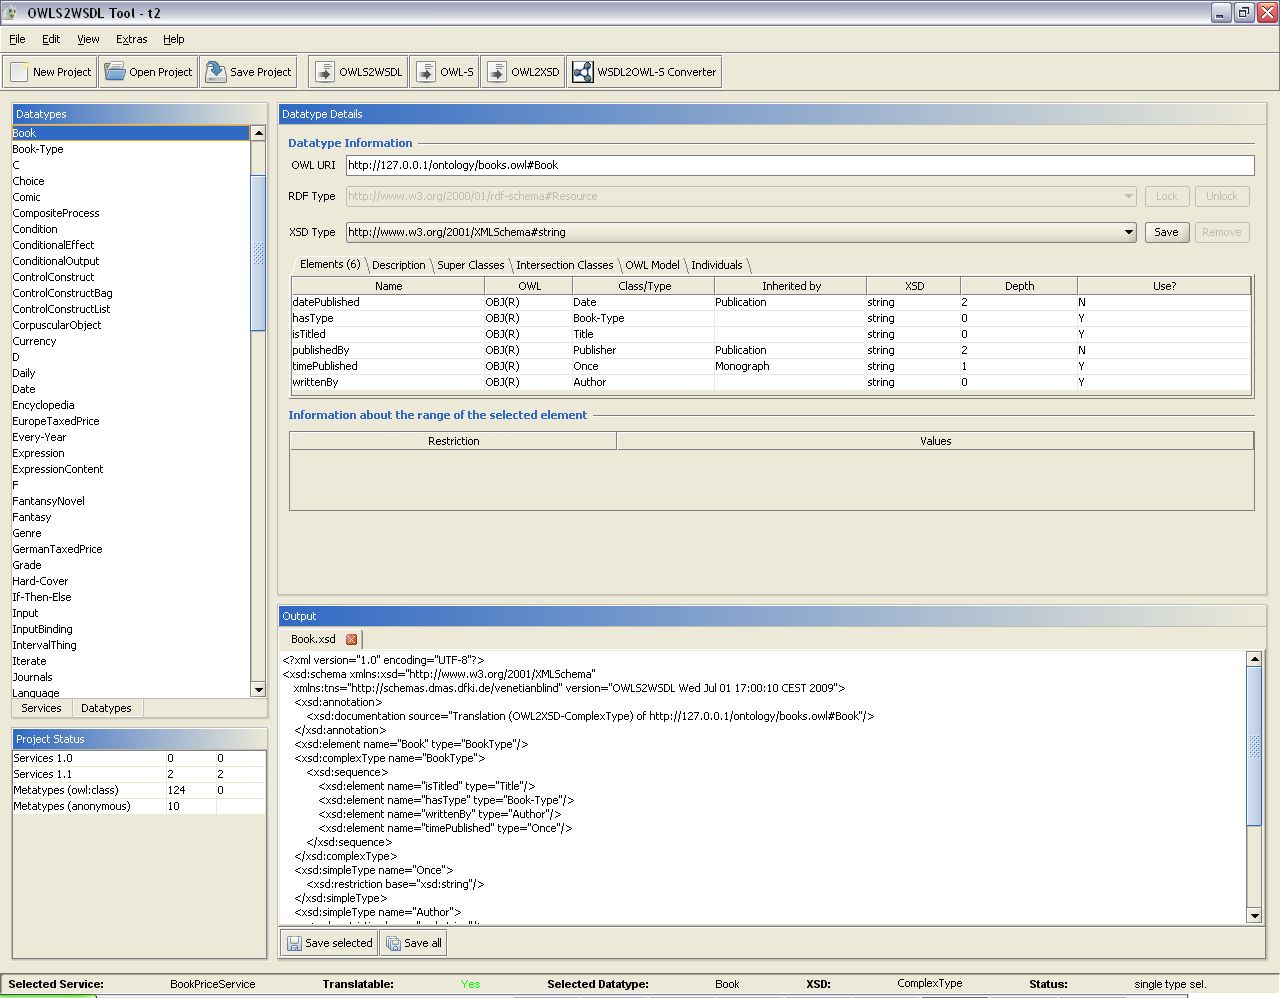Save the selected XSD Type
This screenshot has width=1280, height=998.
1166,232
